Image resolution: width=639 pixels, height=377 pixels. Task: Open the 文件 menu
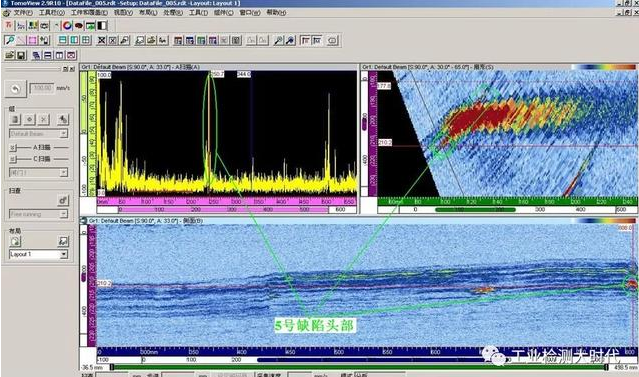[x=23, y=13]
